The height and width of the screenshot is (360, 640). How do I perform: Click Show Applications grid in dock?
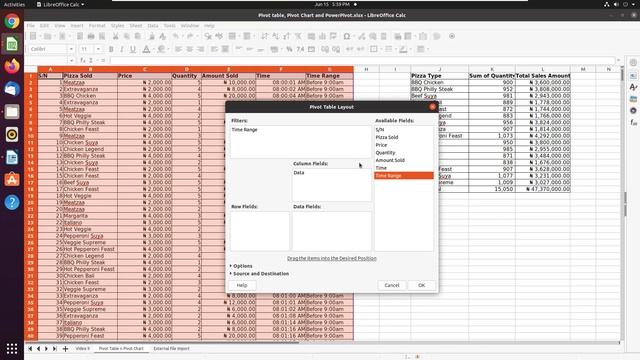[12, 349]
